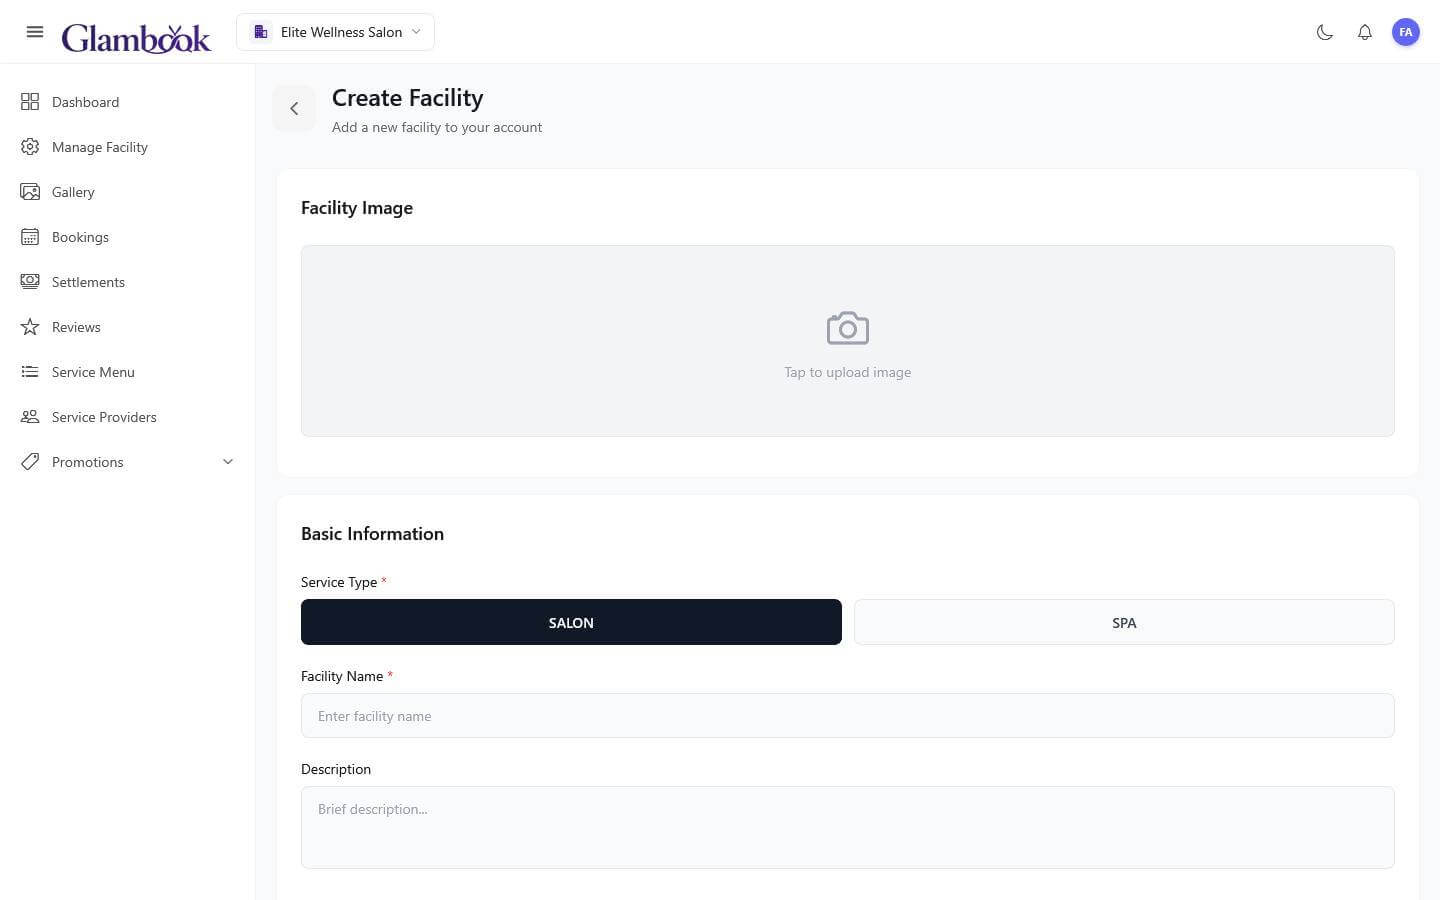Navigate to Service Providers

click(104, 417)
